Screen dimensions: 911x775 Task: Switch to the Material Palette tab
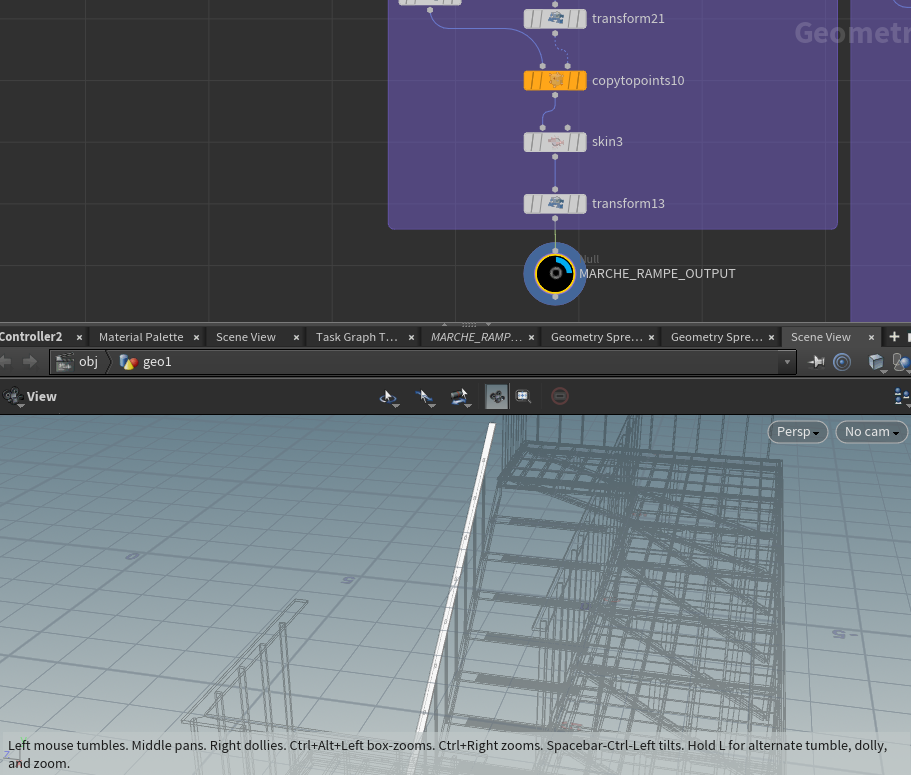point(141,337)
